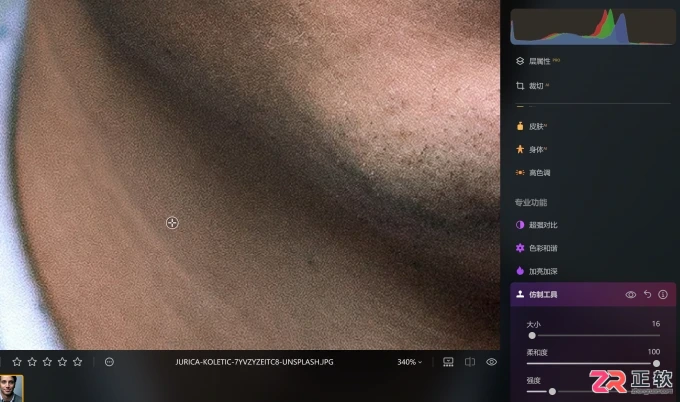This screenshot has width=680, height=402.
Task: Click the file name JURICA-KOLETIC-7YVZYZEITC8-UNSPLASH.JPG
Action: pyautogui.click(x=254, y=362)
